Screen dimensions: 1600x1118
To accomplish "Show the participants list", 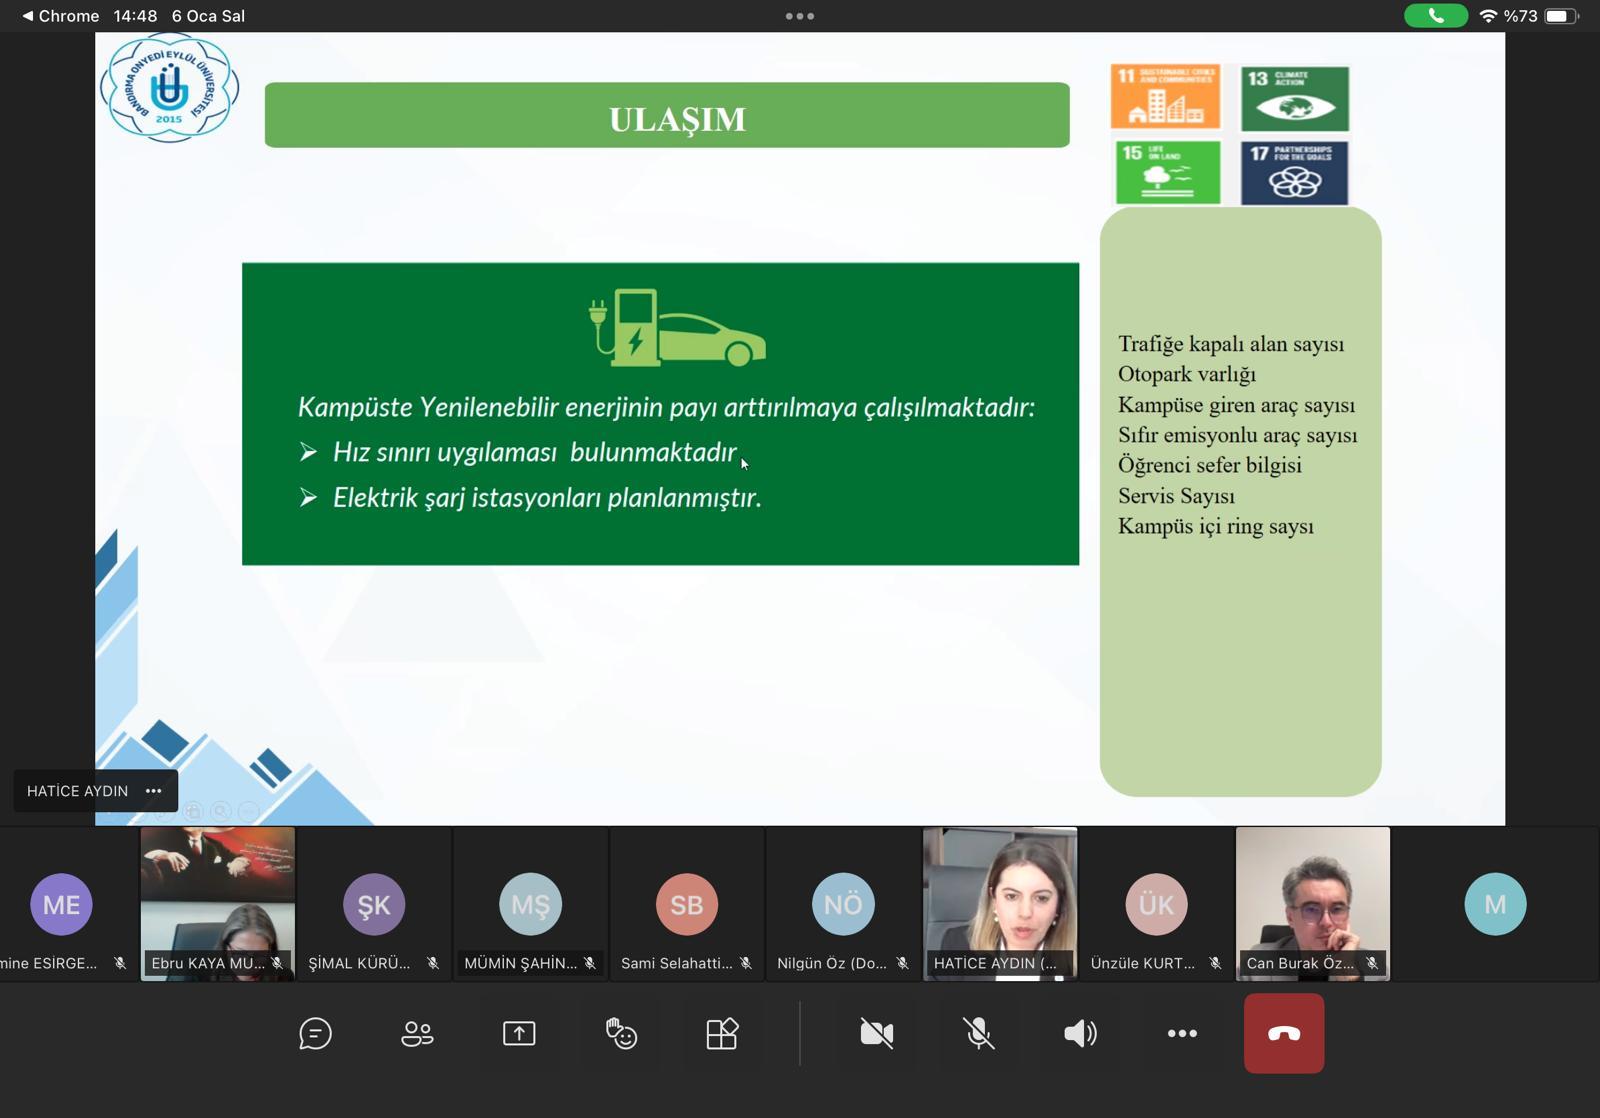I will click(417, 1033).
